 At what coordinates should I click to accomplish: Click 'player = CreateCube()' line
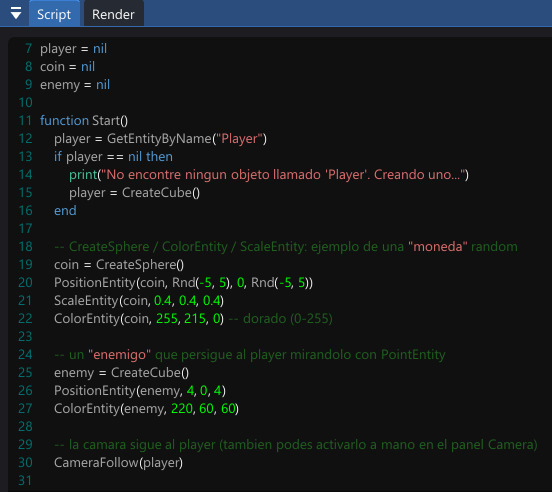[x=134, y=193]
